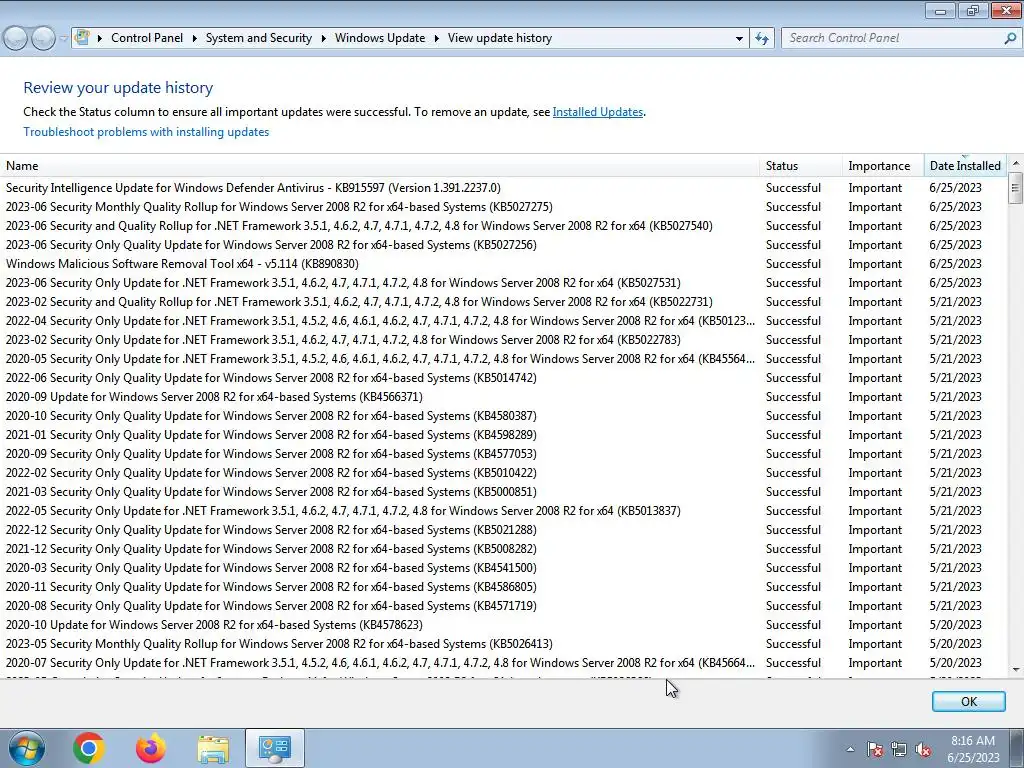Image resolution: width=1024 pixels, height=768 pixels.
Task: Select the KB5026413 Monthly Quality Rollup row
Action: [x=503, y=644]
